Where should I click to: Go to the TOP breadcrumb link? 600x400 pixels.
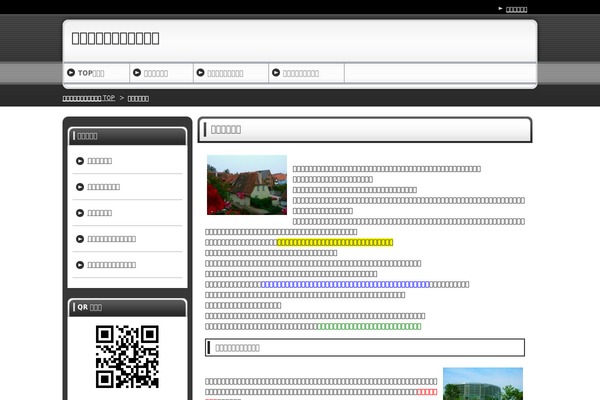point(89,98)
